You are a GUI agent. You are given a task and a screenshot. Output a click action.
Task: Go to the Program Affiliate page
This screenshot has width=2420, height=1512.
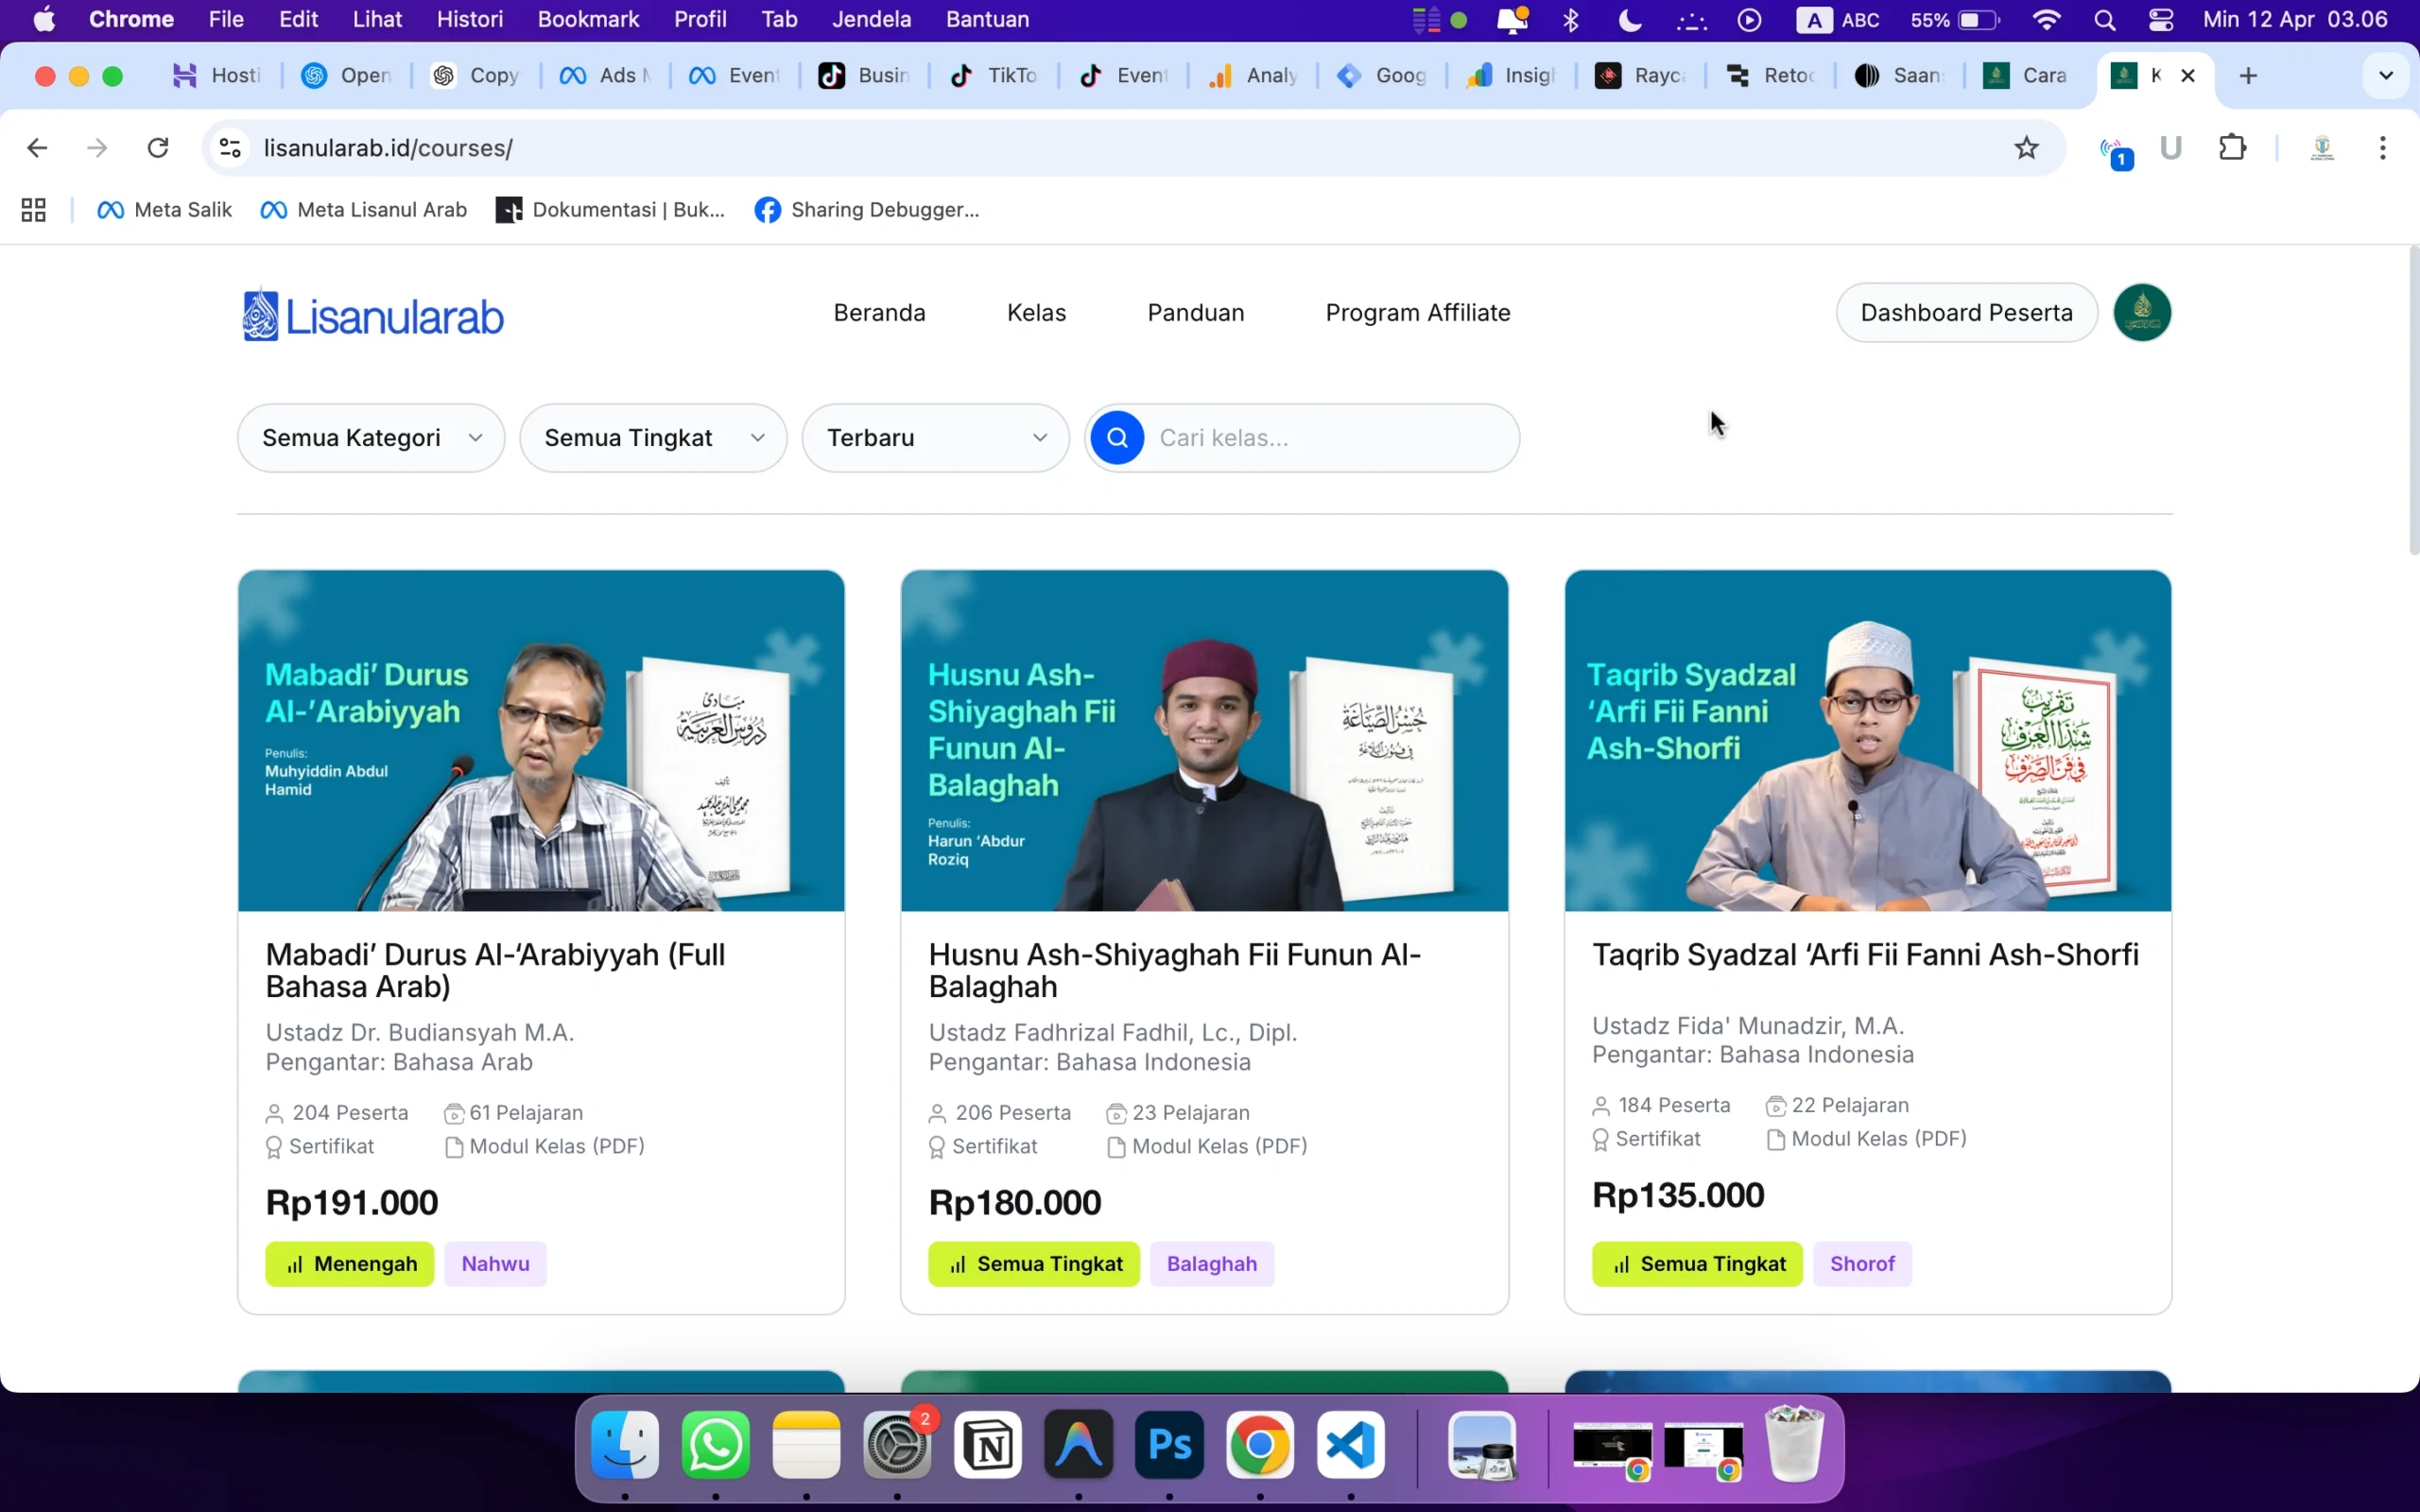click(x=1417, y=313)
